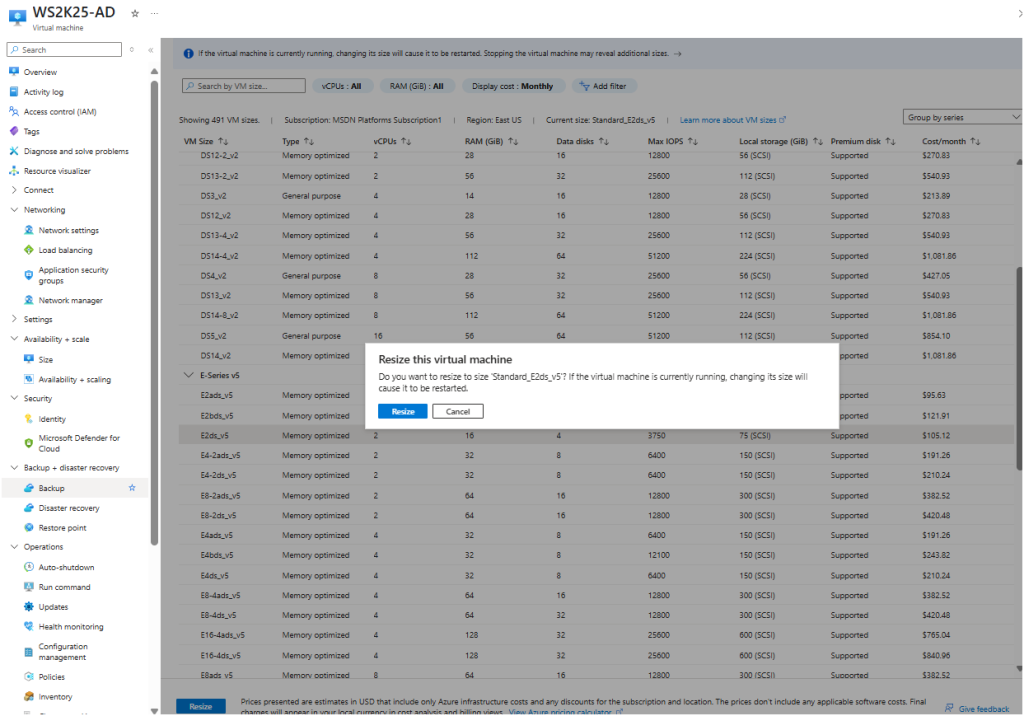Confirm with Resize button in dialog

[x=402, y=411]
